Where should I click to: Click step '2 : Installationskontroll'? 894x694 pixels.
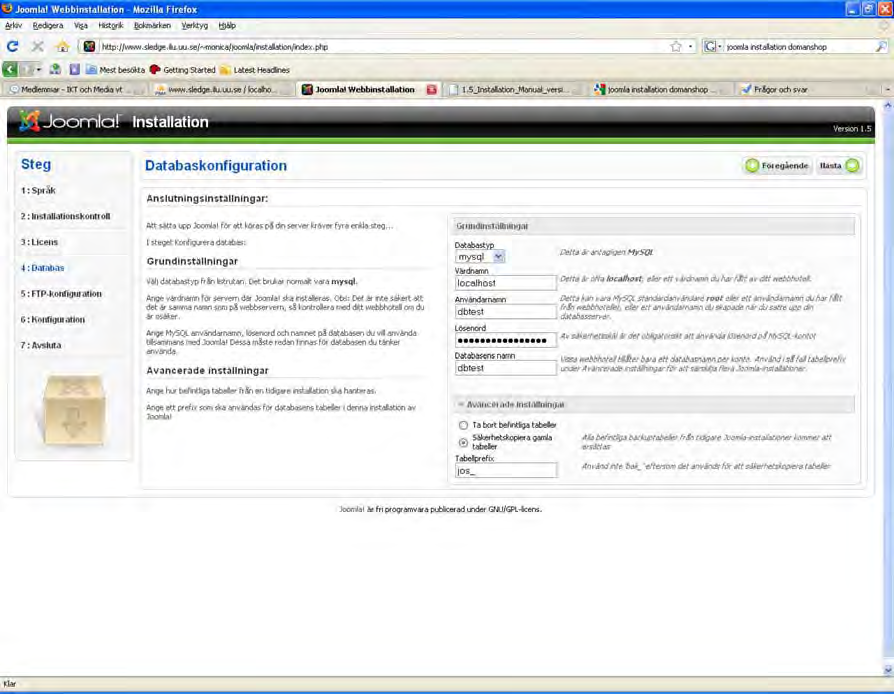click(66, 216)
